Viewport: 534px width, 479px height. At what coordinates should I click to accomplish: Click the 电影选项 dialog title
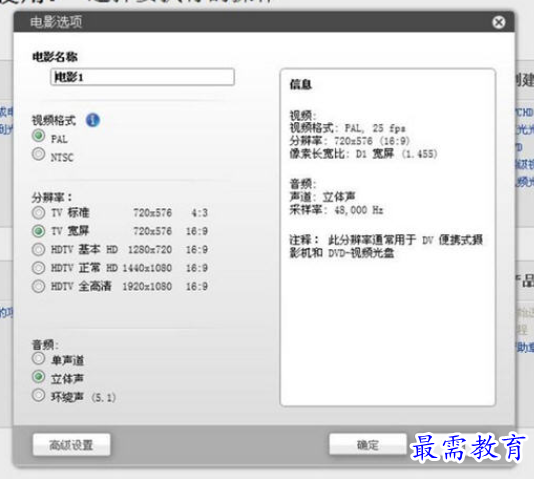point(56,22)
